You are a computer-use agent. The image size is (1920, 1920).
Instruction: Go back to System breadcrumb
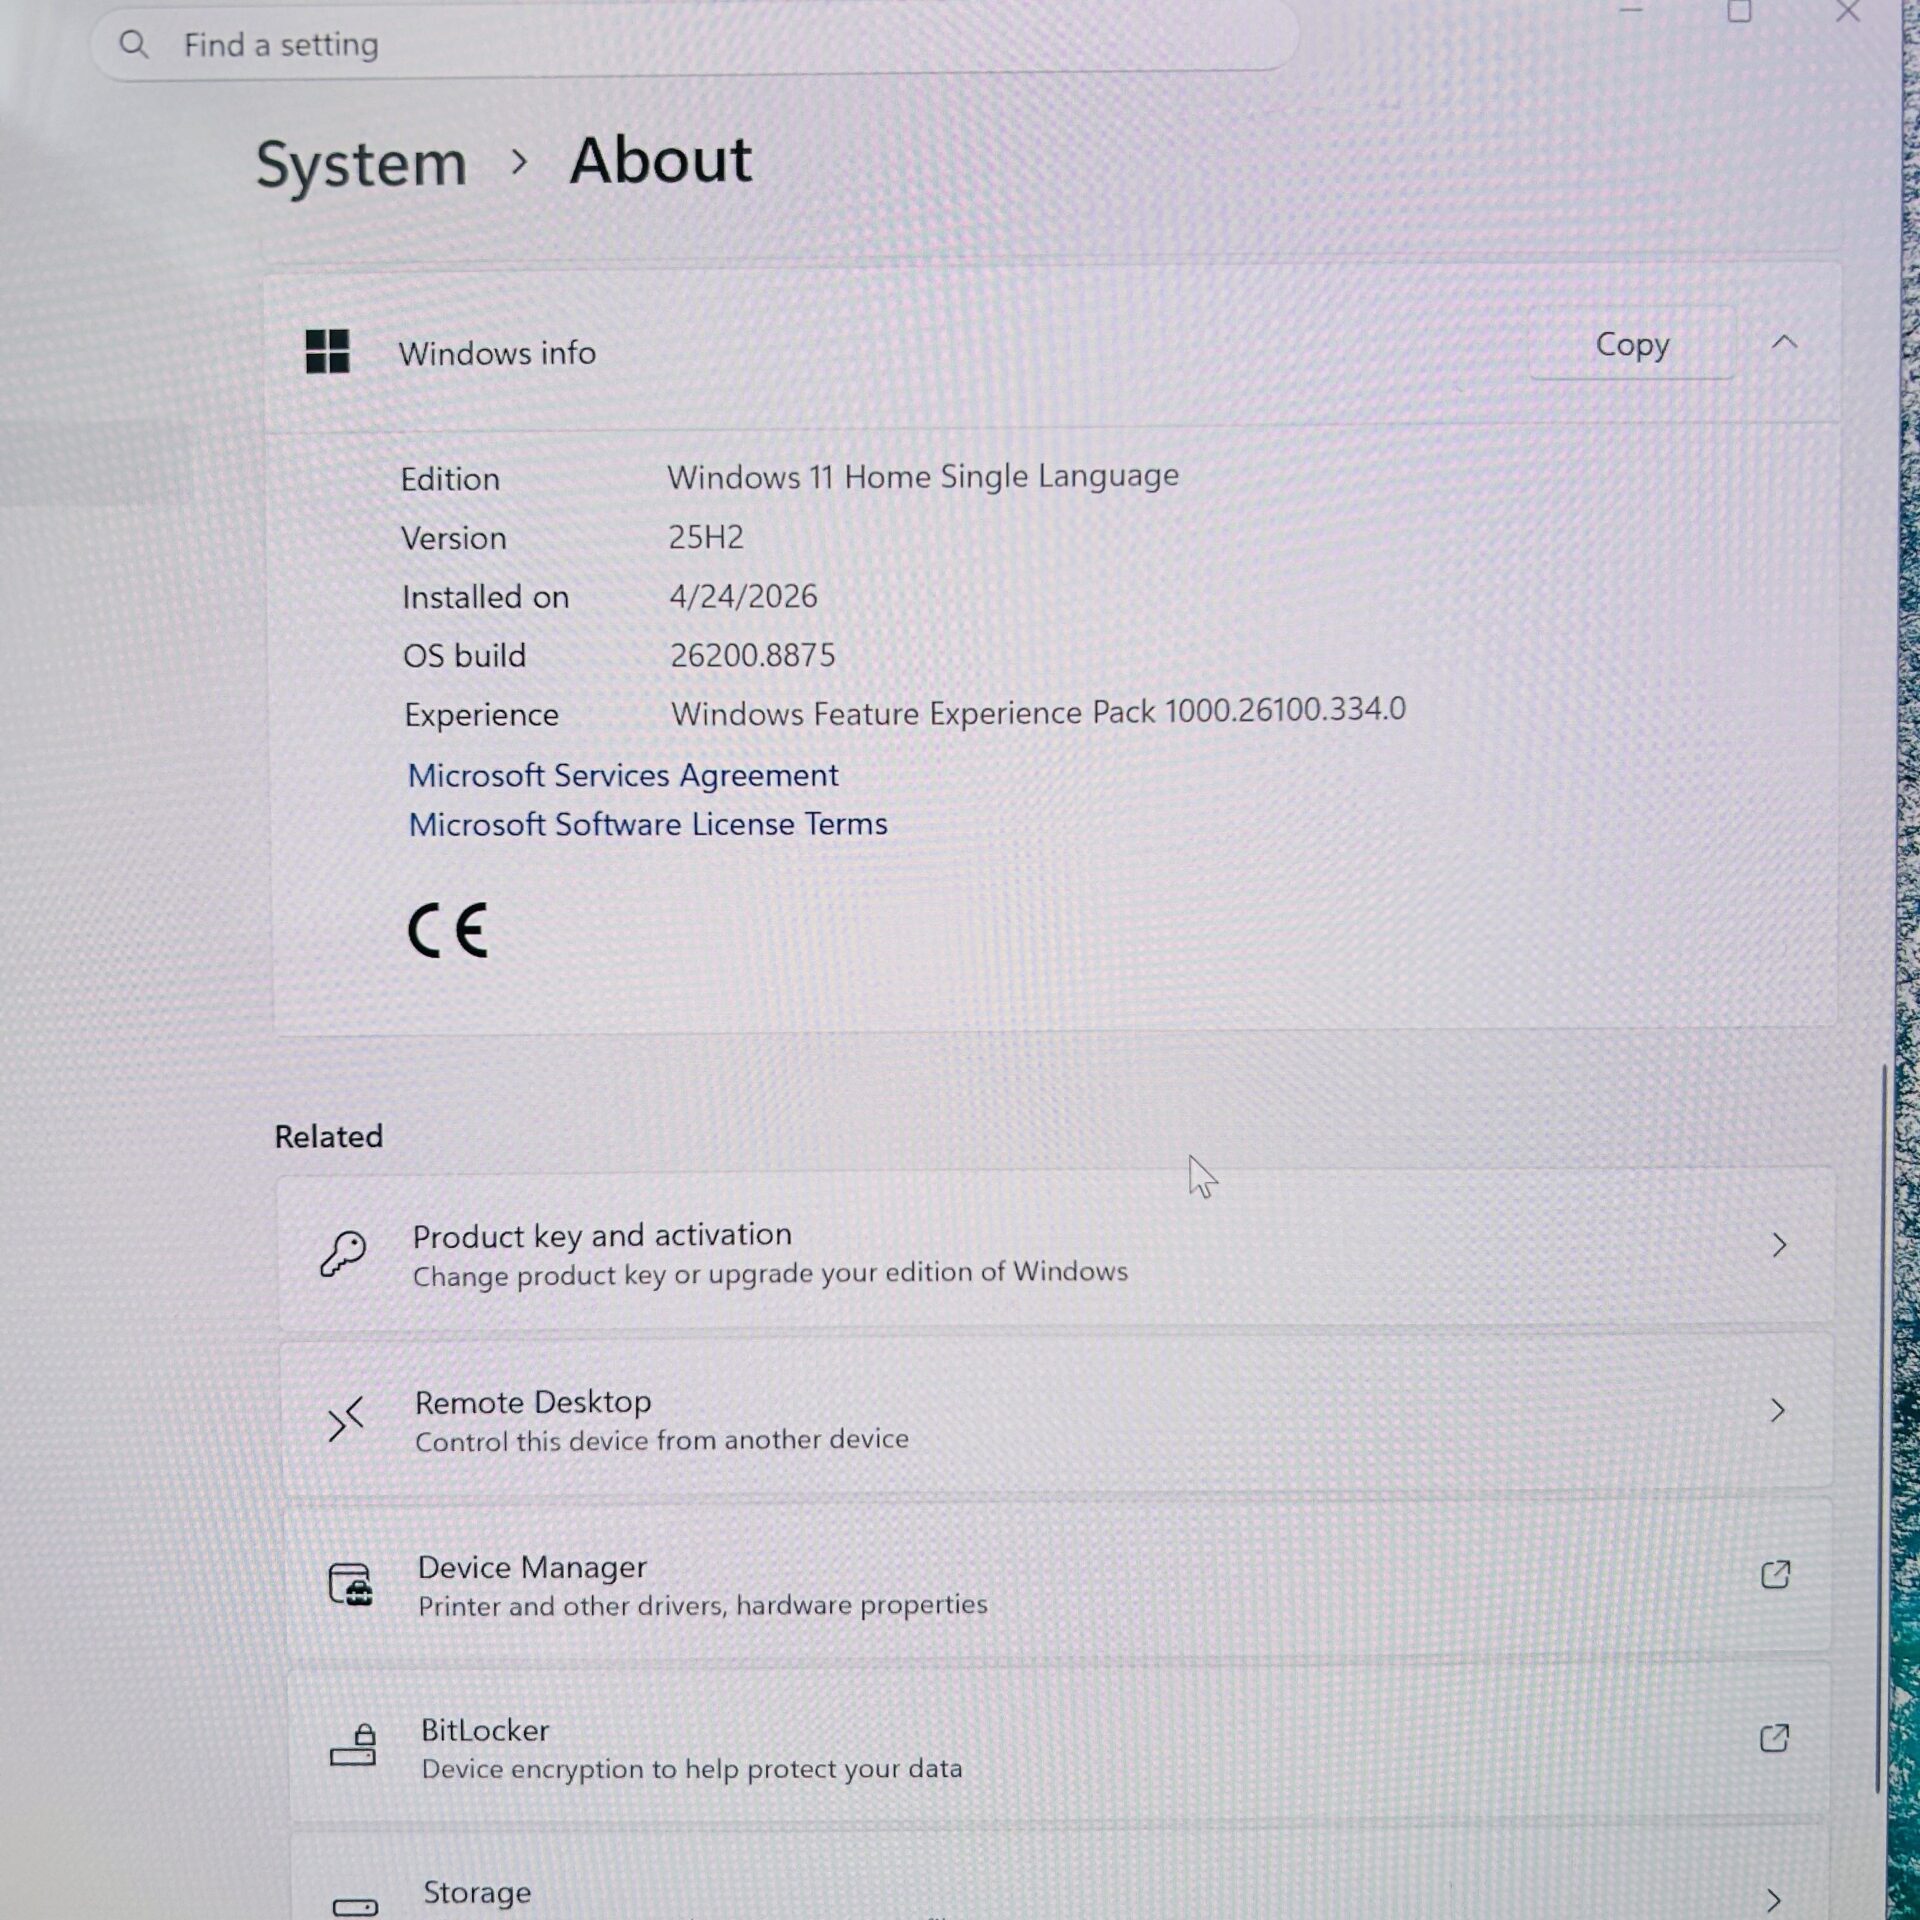pyautogui.click(x=361, y=164)
